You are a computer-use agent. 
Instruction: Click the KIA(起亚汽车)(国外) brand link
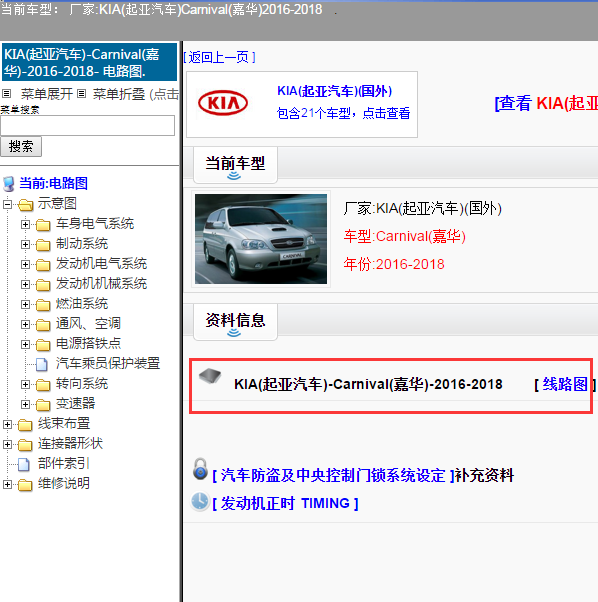click(x=334, y=91)
